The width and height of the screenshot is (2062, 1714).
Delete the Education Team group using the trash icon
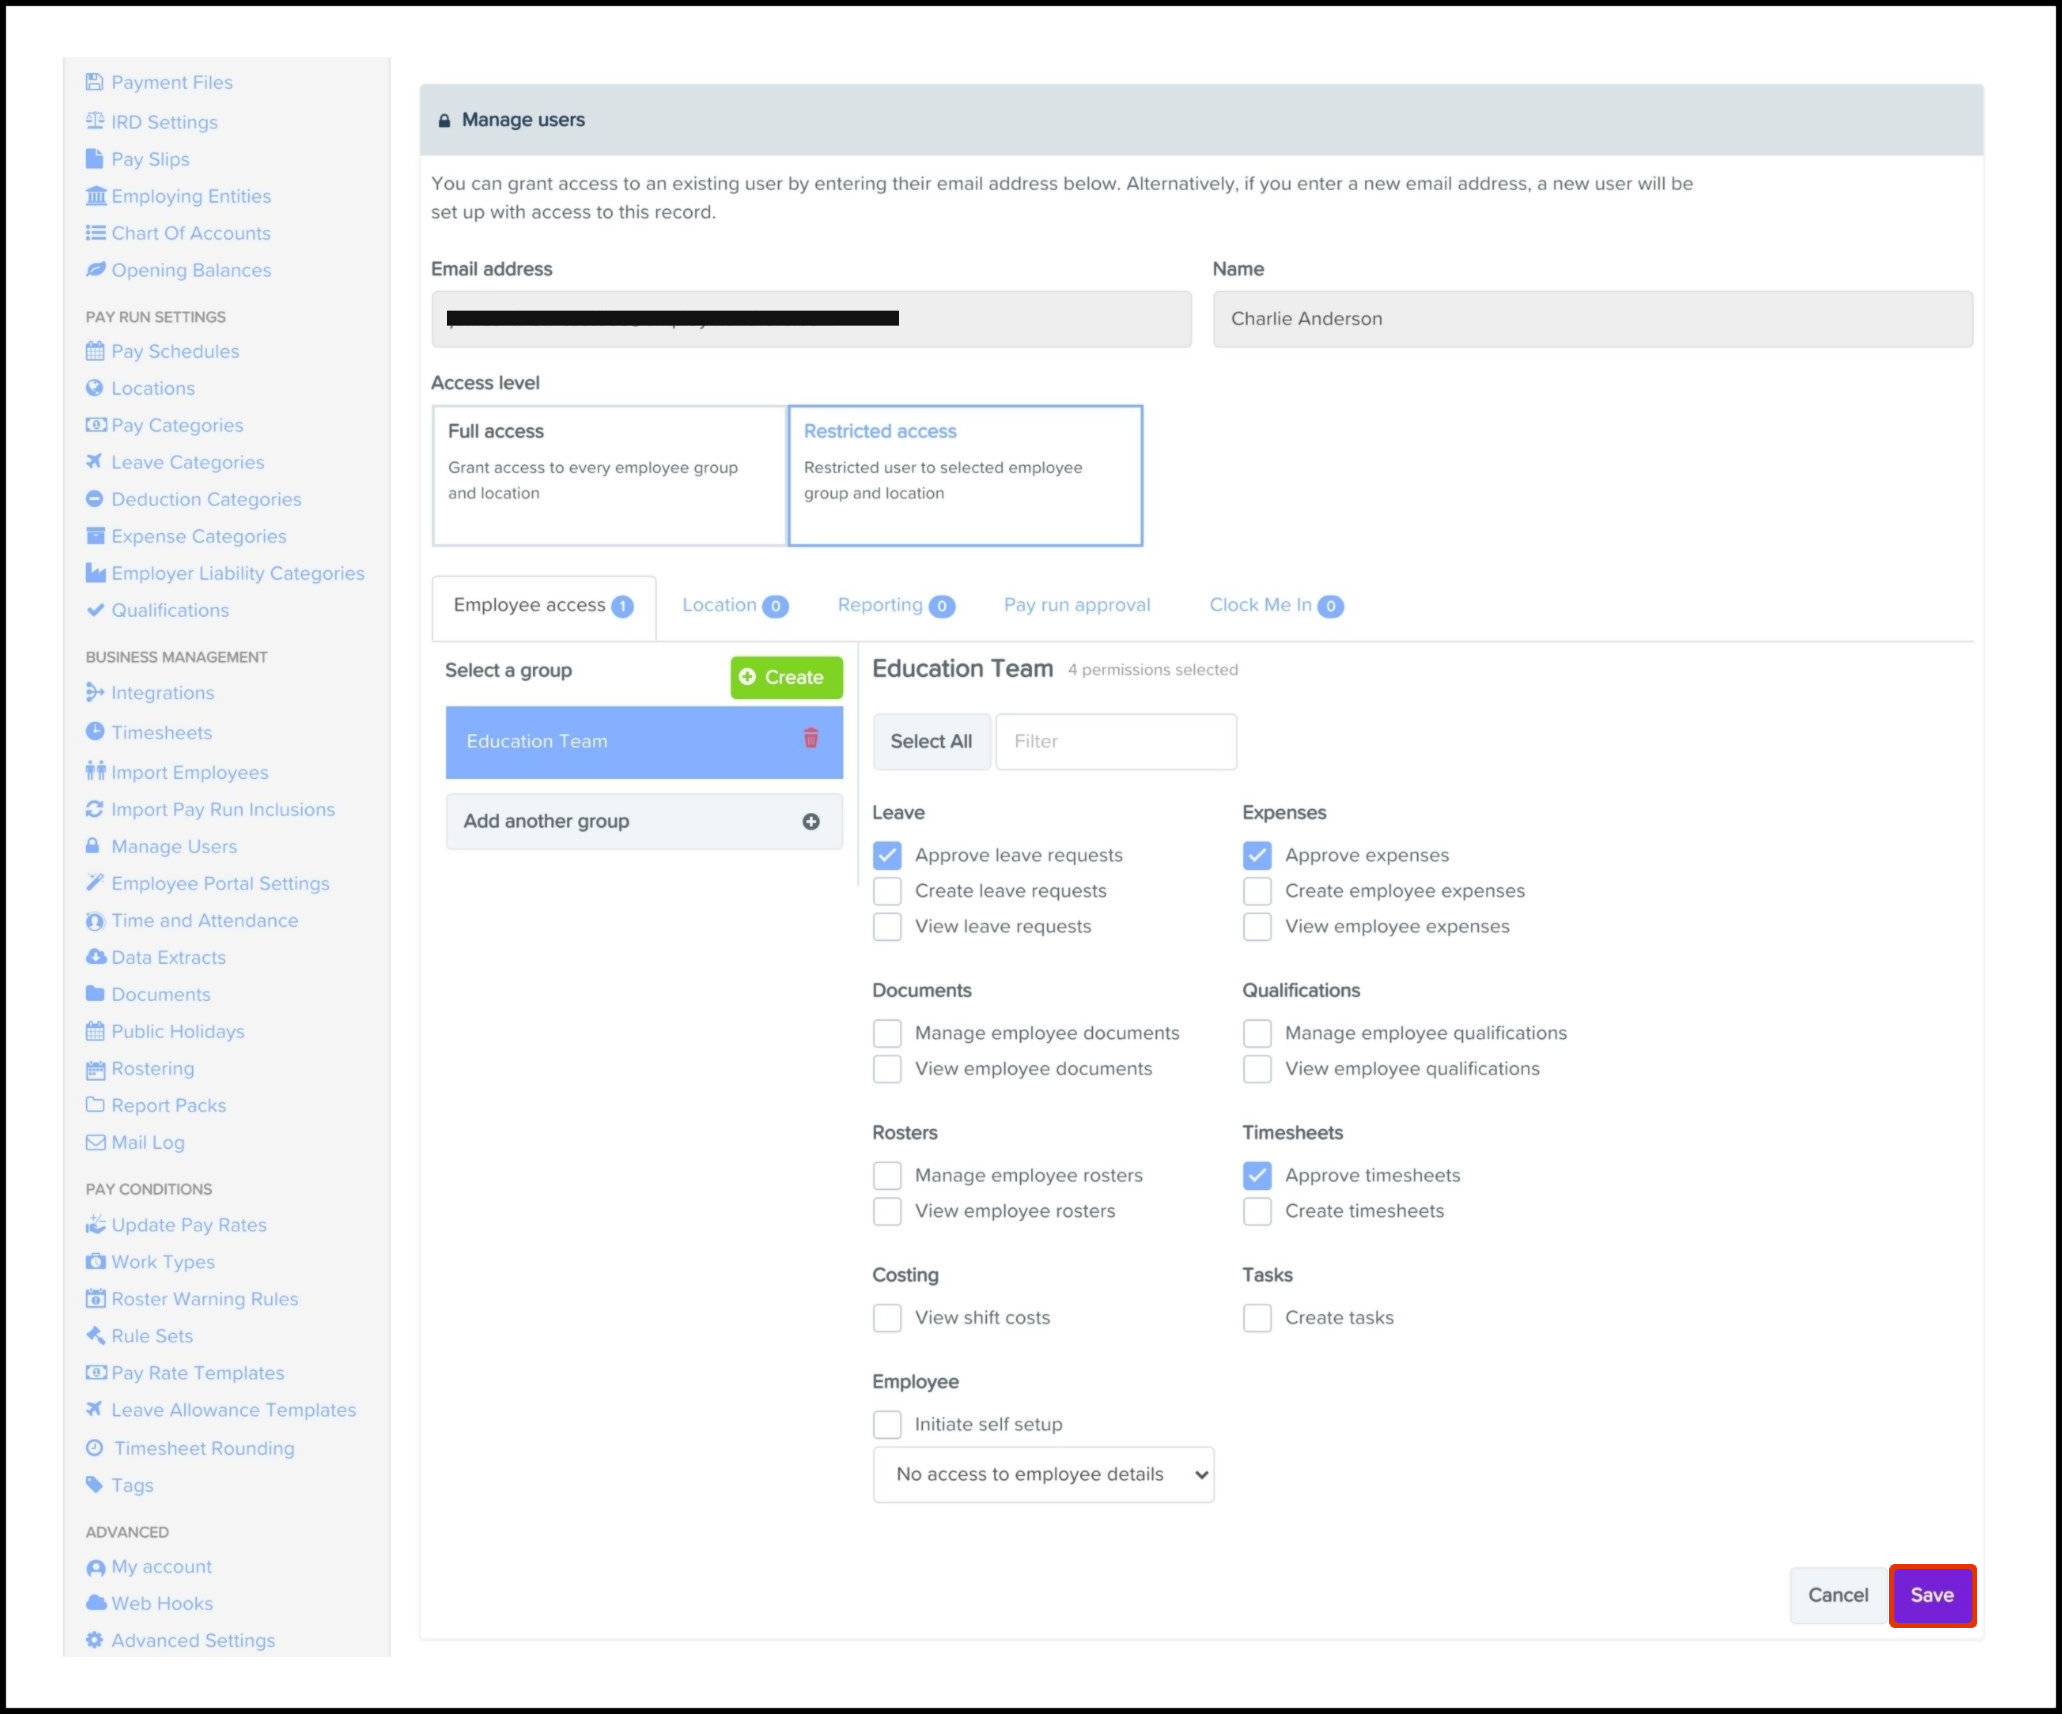click(810, 738)
